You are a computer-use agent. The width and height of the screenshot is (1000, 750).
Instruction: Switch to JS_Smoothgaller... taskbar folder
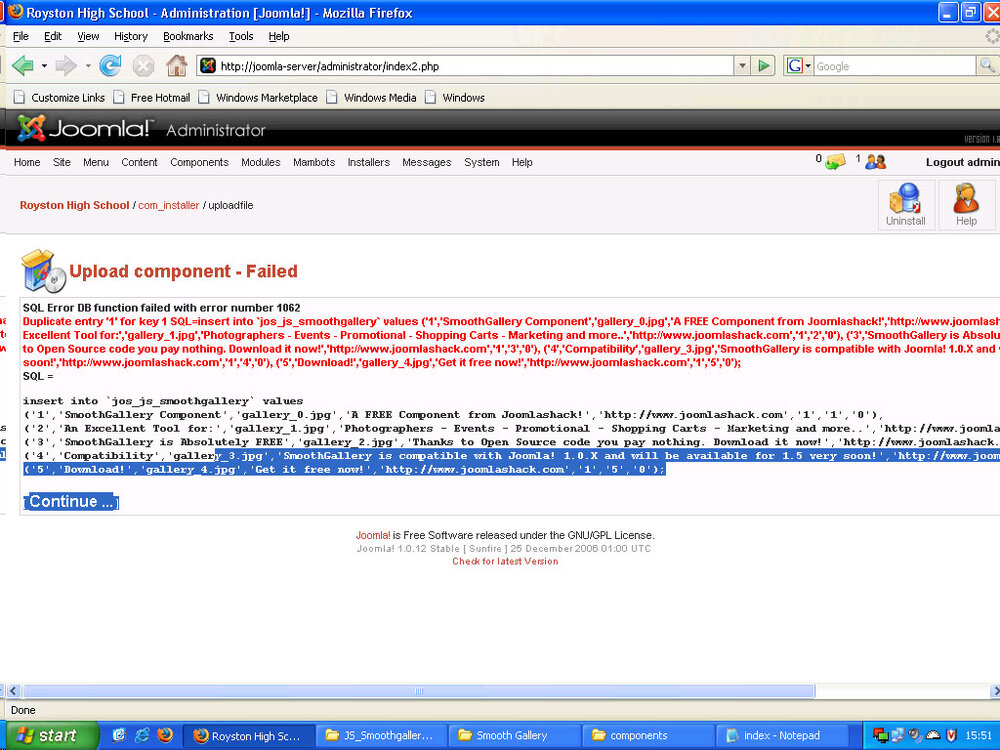(x=381, y=735)
